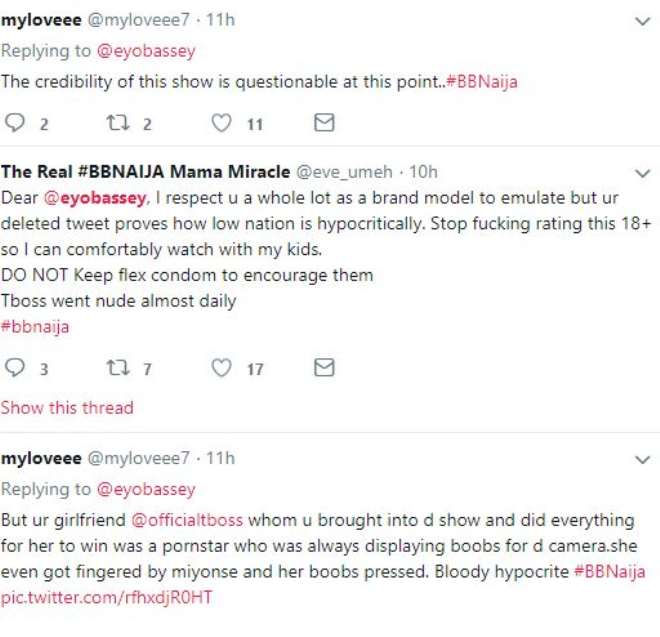Click the lowercase #bbnaija hashtag

(35, 327)
